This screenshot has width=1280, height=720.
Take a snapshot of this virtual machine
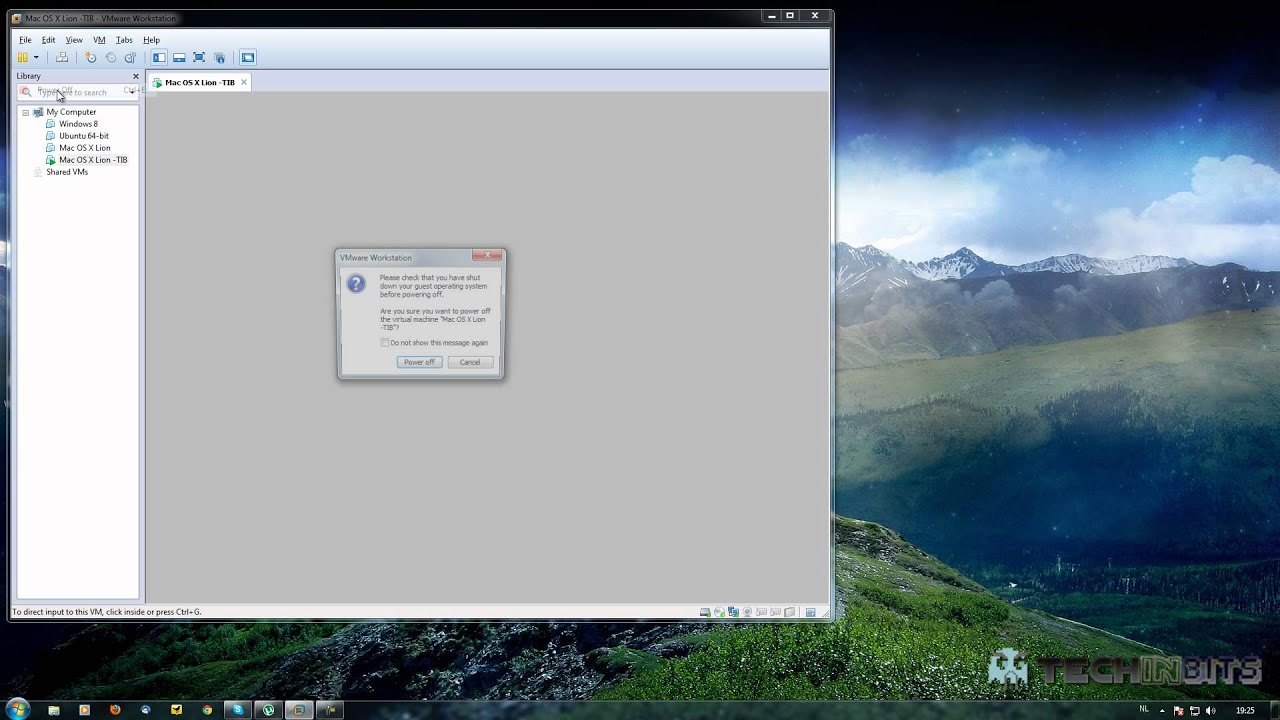[x=90, y=58]
